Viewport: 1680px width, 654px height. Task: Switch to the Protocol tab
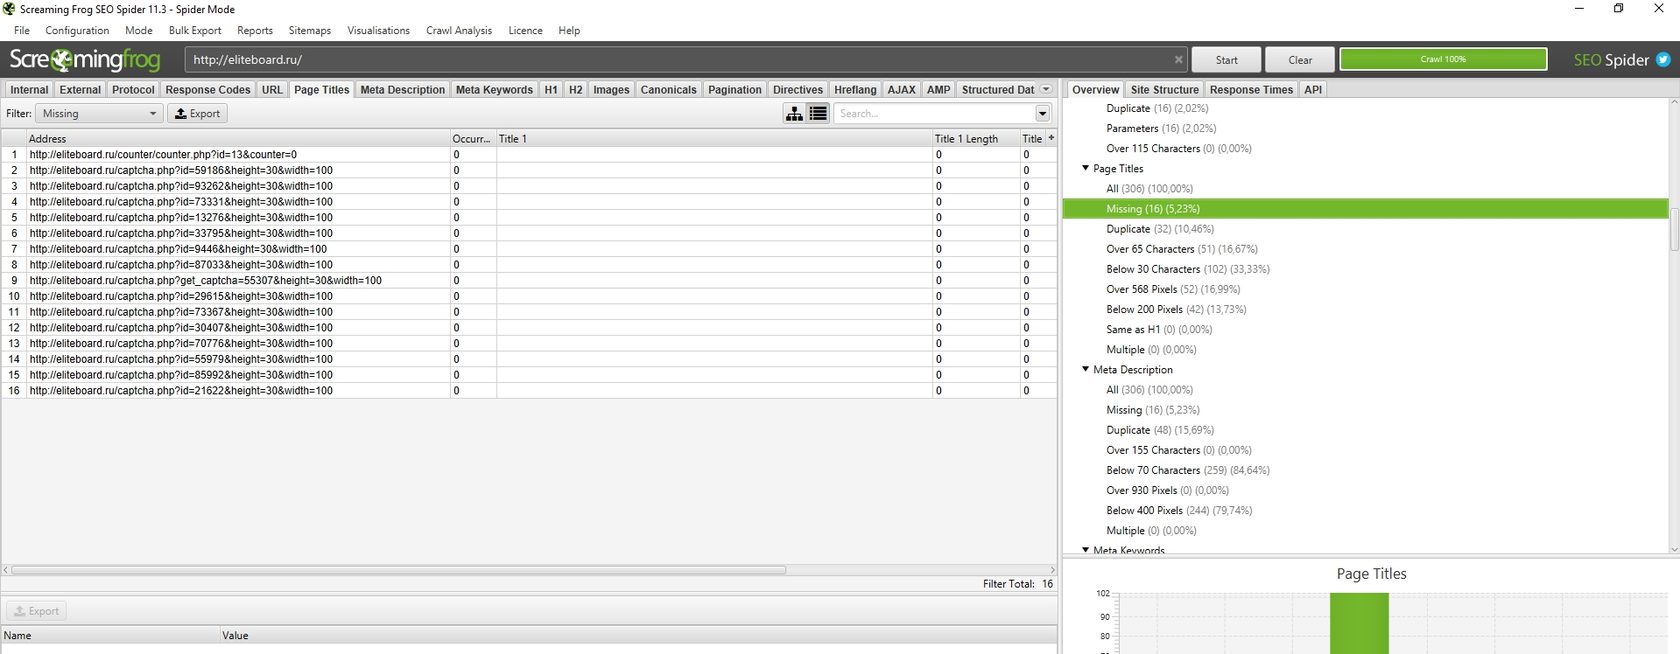(133, 89)
